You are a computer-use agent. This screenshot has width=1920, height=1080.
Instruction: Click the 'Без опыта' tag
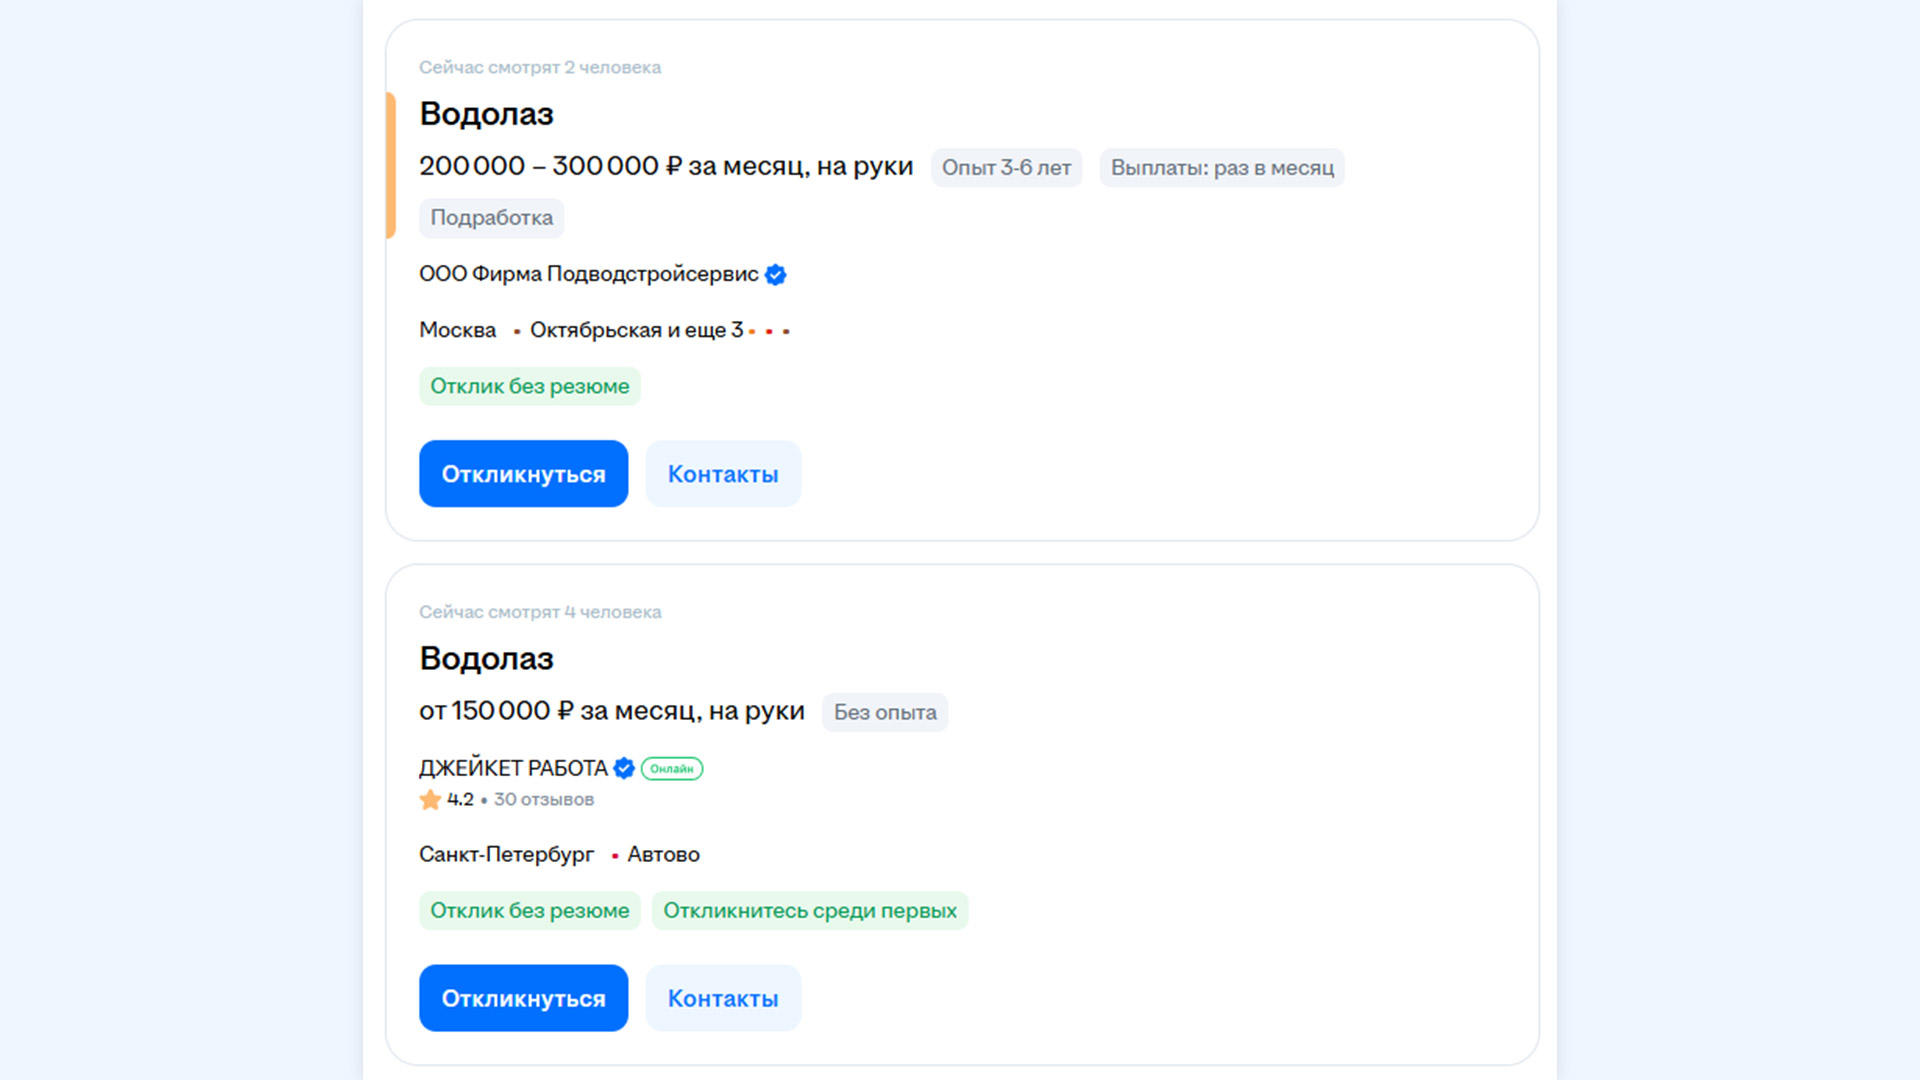click(x=885, y=712)
